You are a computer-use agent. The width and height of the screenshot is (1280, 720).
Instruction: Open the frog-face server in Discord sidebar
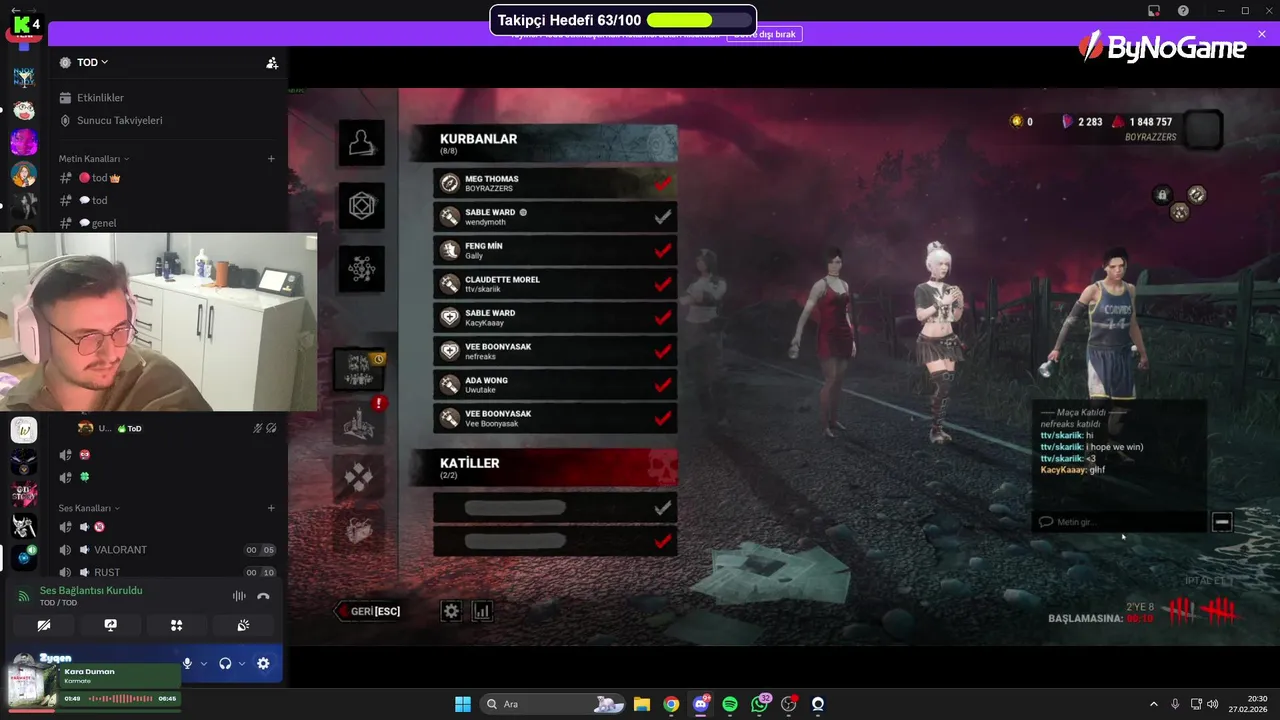[x=24, y=110]
